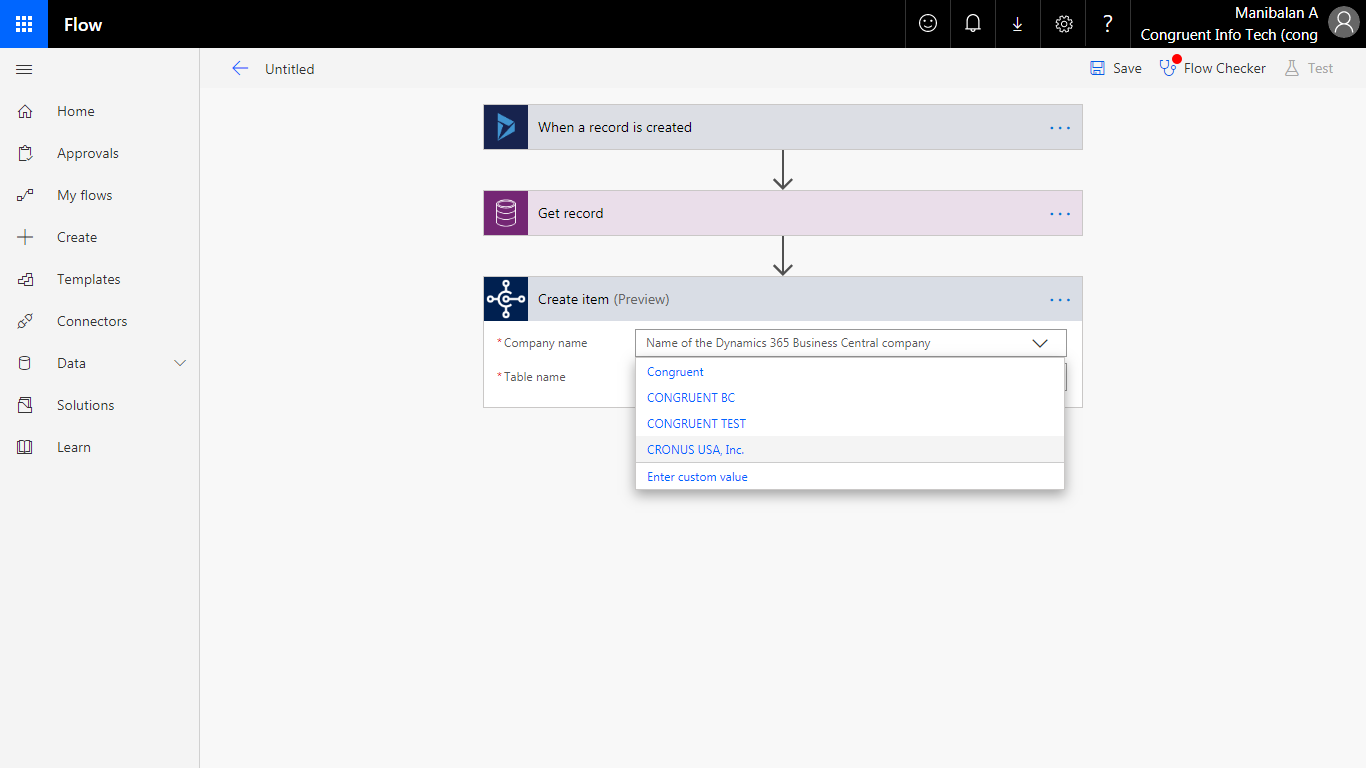The width and height of the screenshot is (1366, 768).
Task: Click the Dynamics 365 trigger icon
Action: 506,127
